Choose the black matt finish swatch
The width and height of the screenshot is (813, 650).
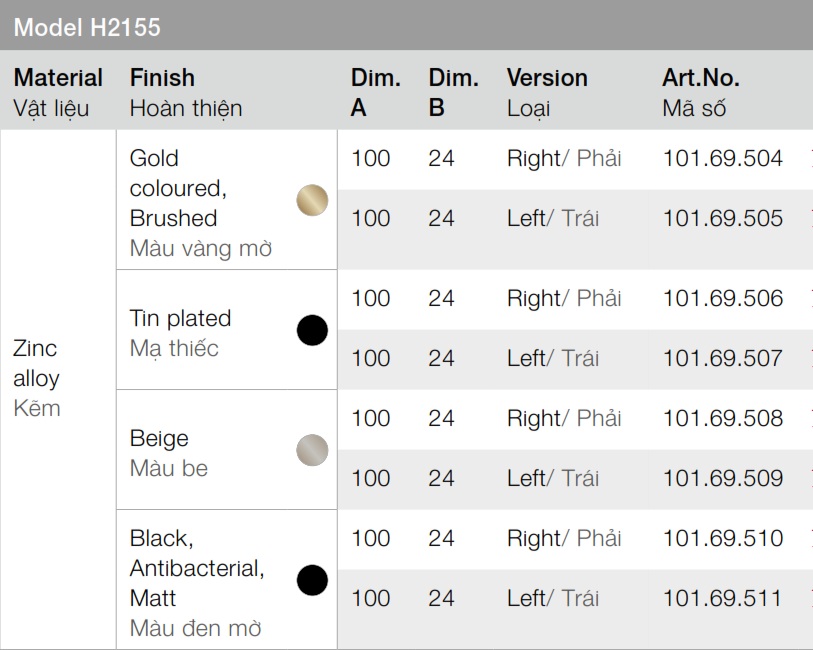pos(312,580)
